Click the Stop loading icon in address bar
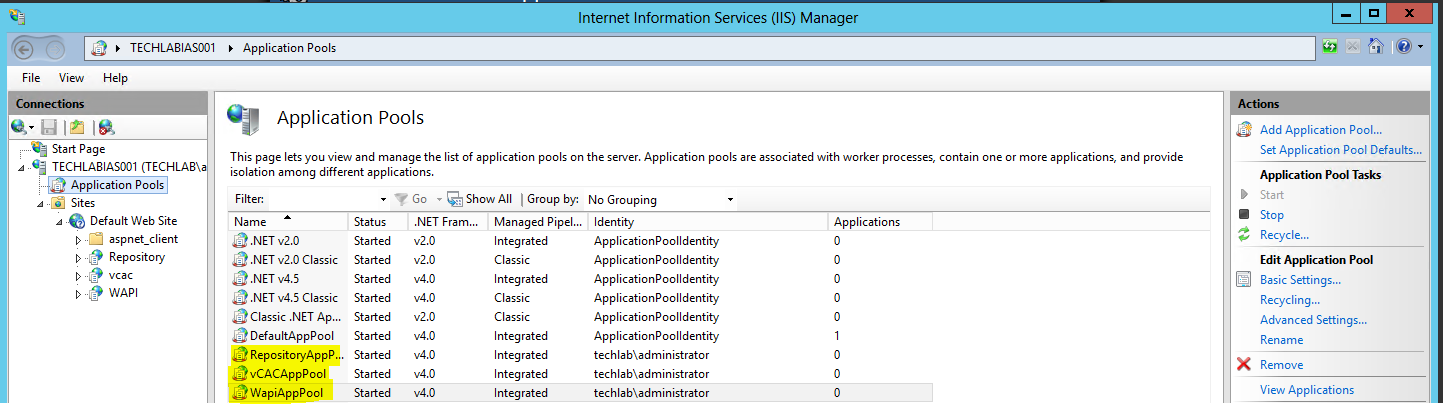This screenshot has width=1443, height=404. point(1353,47)
